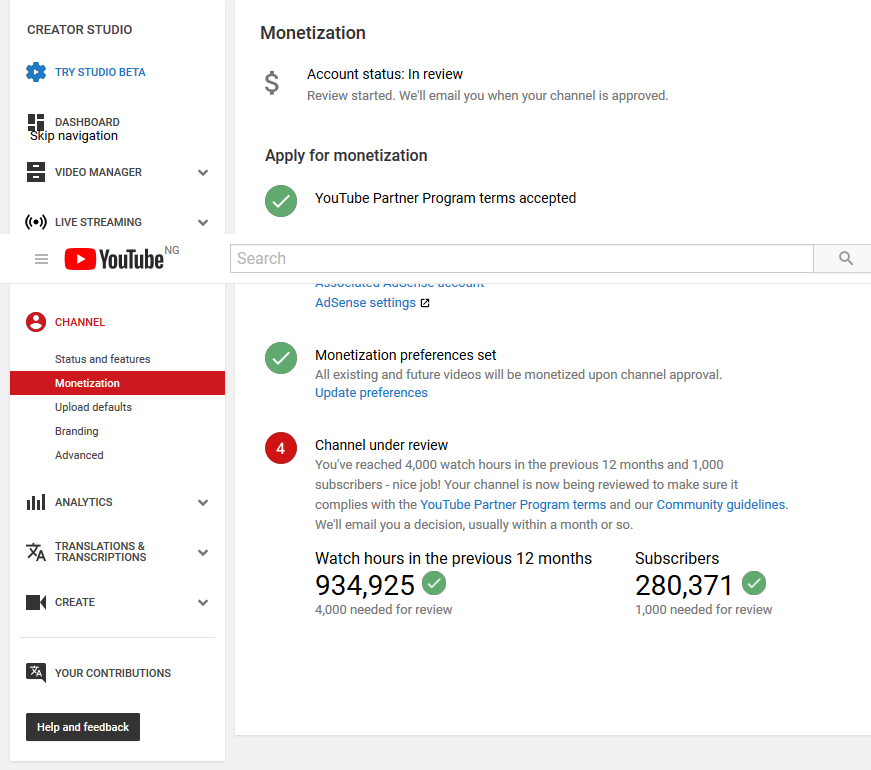871x770 pixels.
Task: Open Upload defaults settings
Action: 93,407
